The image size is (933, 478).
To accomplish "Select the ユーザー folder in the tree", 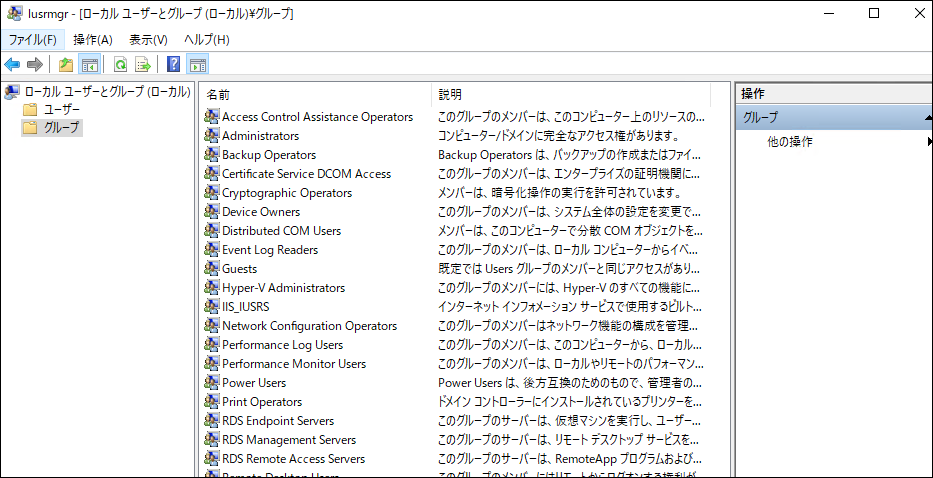I will pyautogui.click(x=62, y=109).
